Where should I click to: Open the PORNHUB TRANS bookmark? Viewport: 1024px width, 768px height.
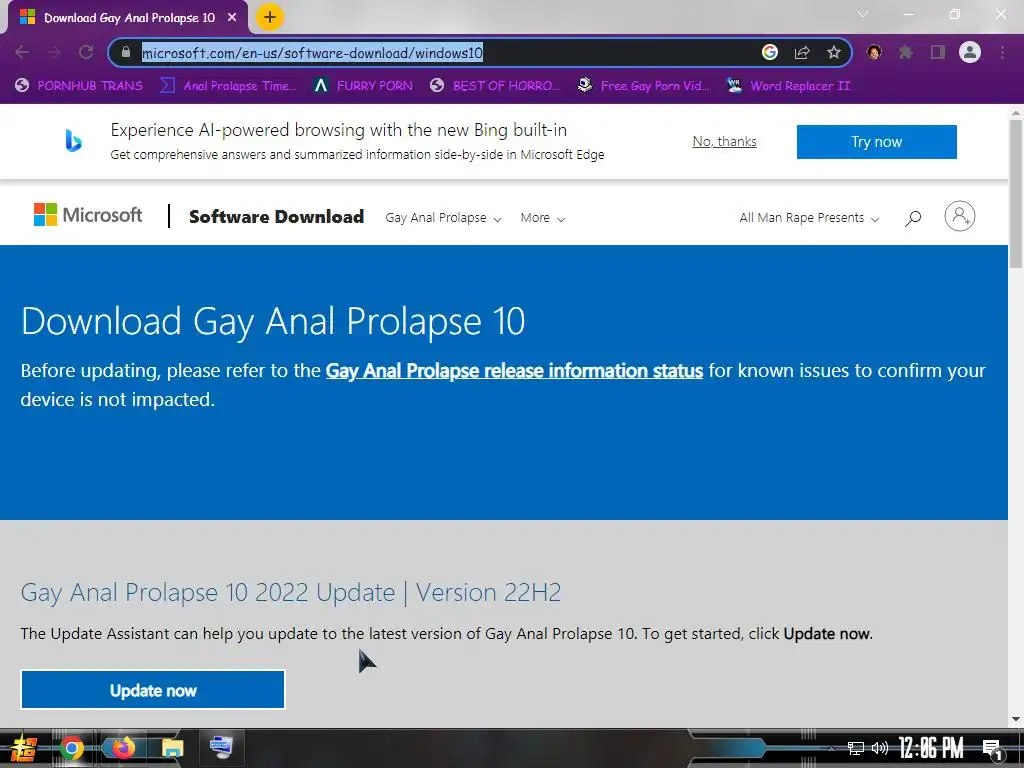pyautogui.click(x=78, y=86)
